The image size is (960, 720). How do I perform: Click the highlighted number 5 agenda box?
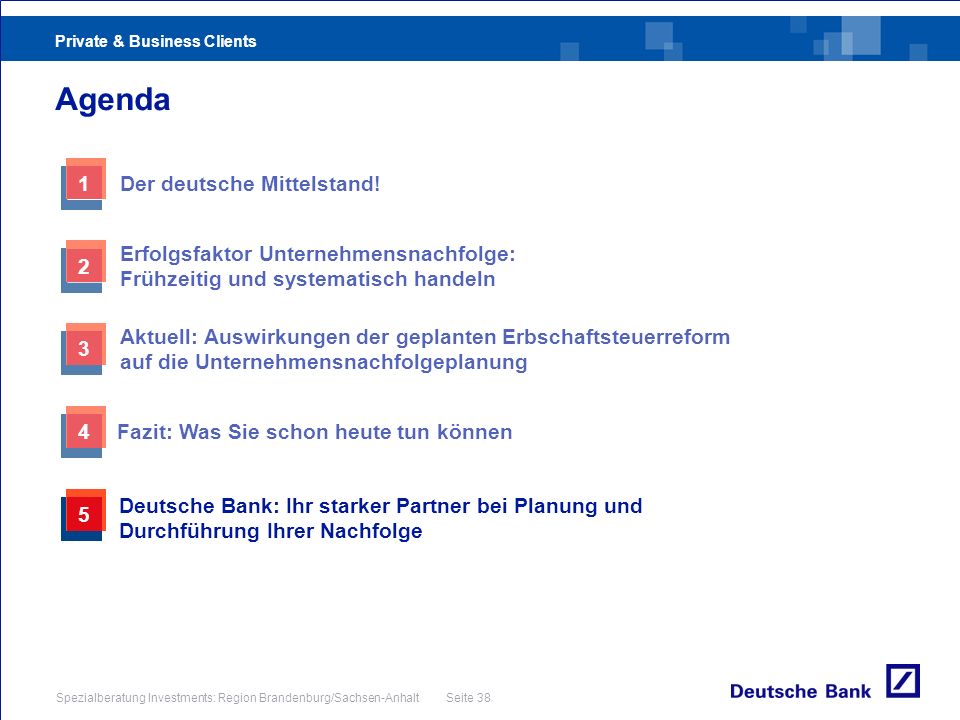click(84, 515)
